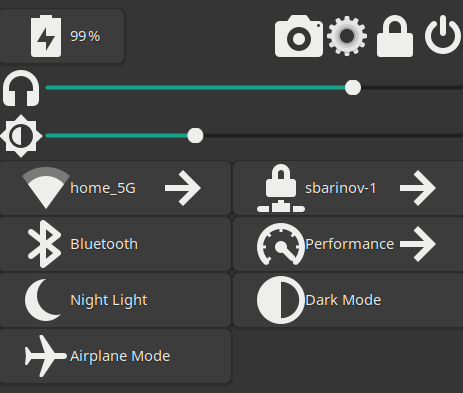Toggle Dark Mode

[x=348, y=300]
